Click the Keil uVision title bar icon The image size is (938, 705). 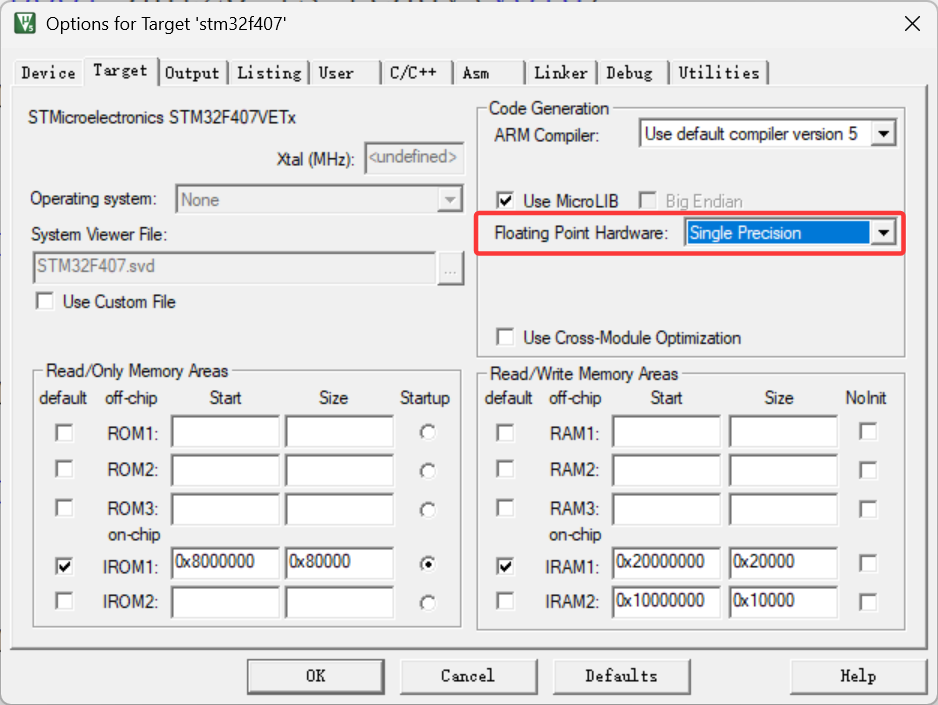coord(25,23)
